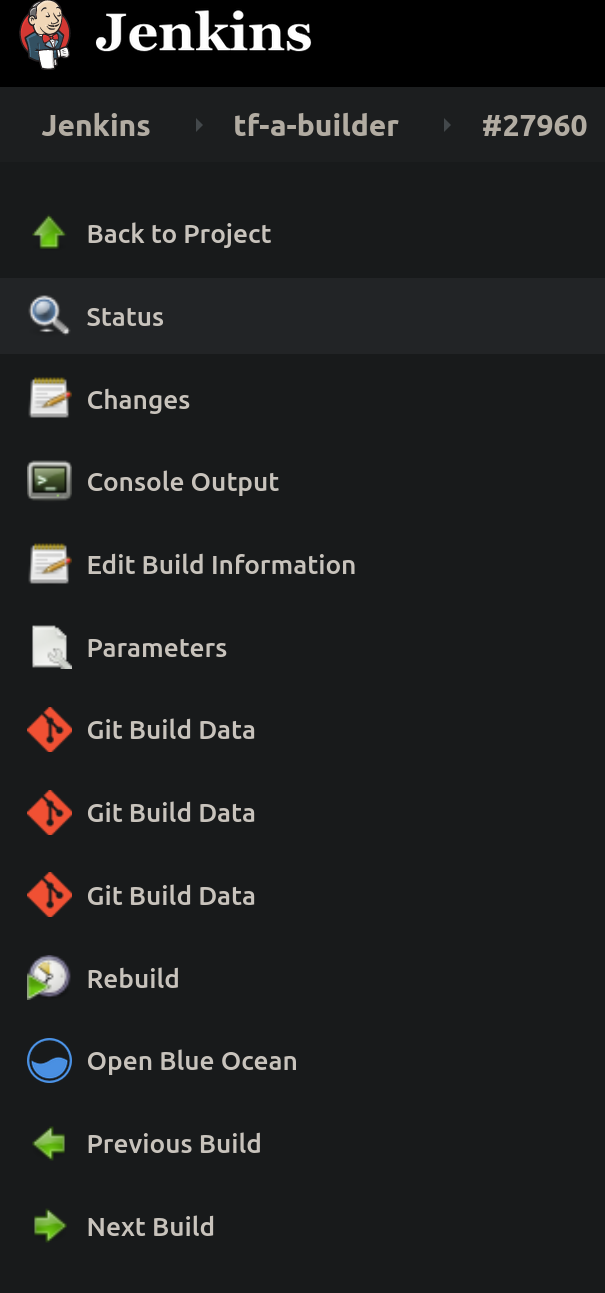Open the Parameters menu entry
605x1293 pixels.
157,648
